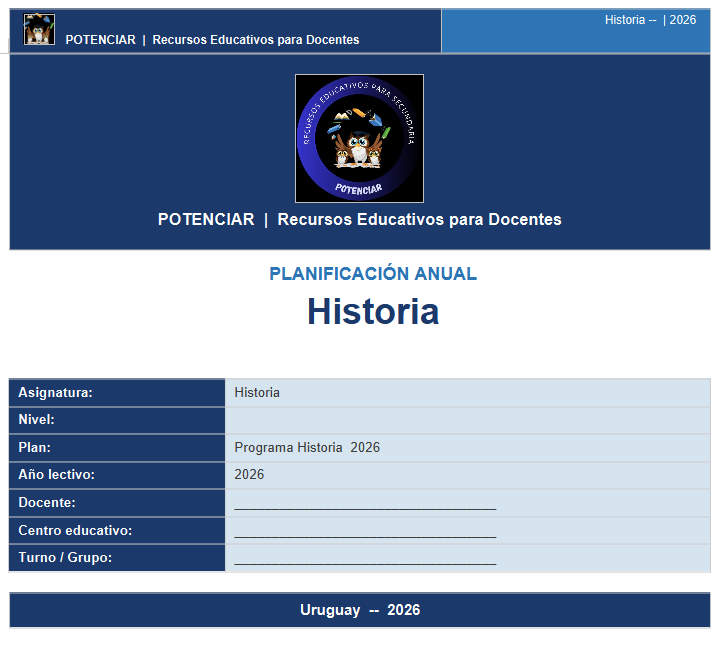This screenshot has width=725, height=647.
Task: Click the 'Programa Historia 2026' cell
Action: 307,448
